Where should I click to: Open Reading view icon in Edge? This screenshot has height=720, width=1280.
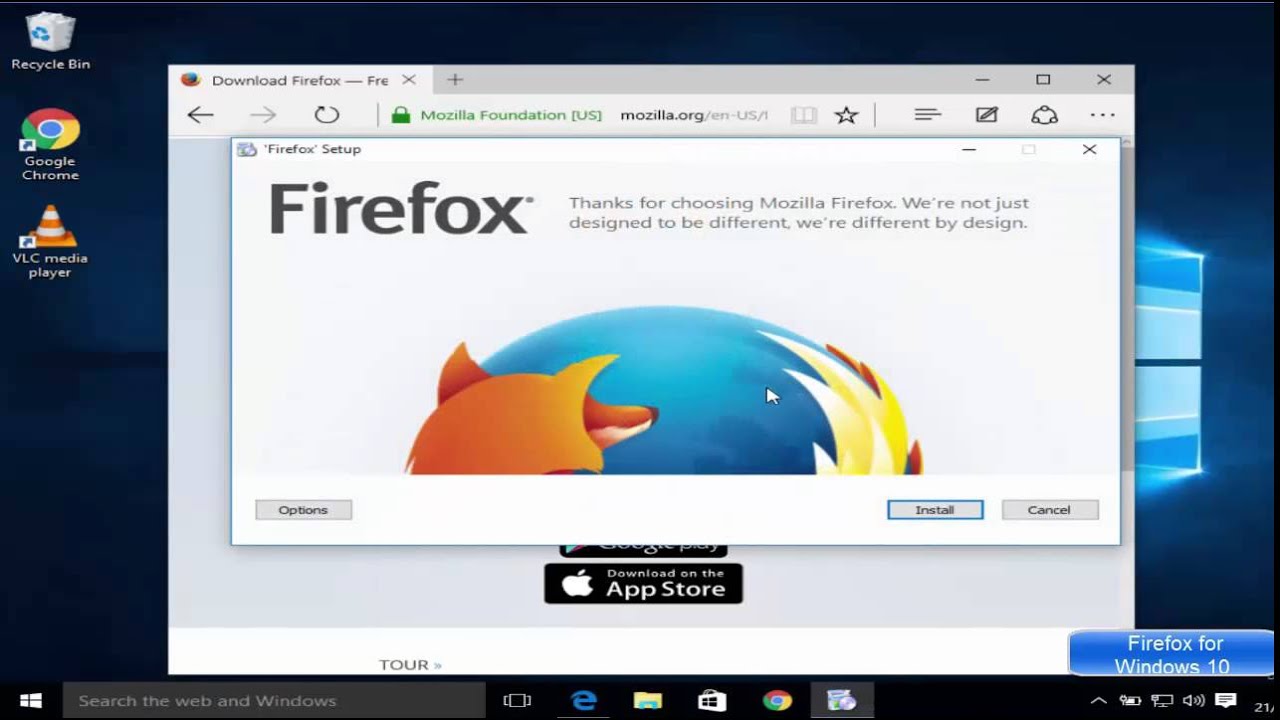[804, 115]
